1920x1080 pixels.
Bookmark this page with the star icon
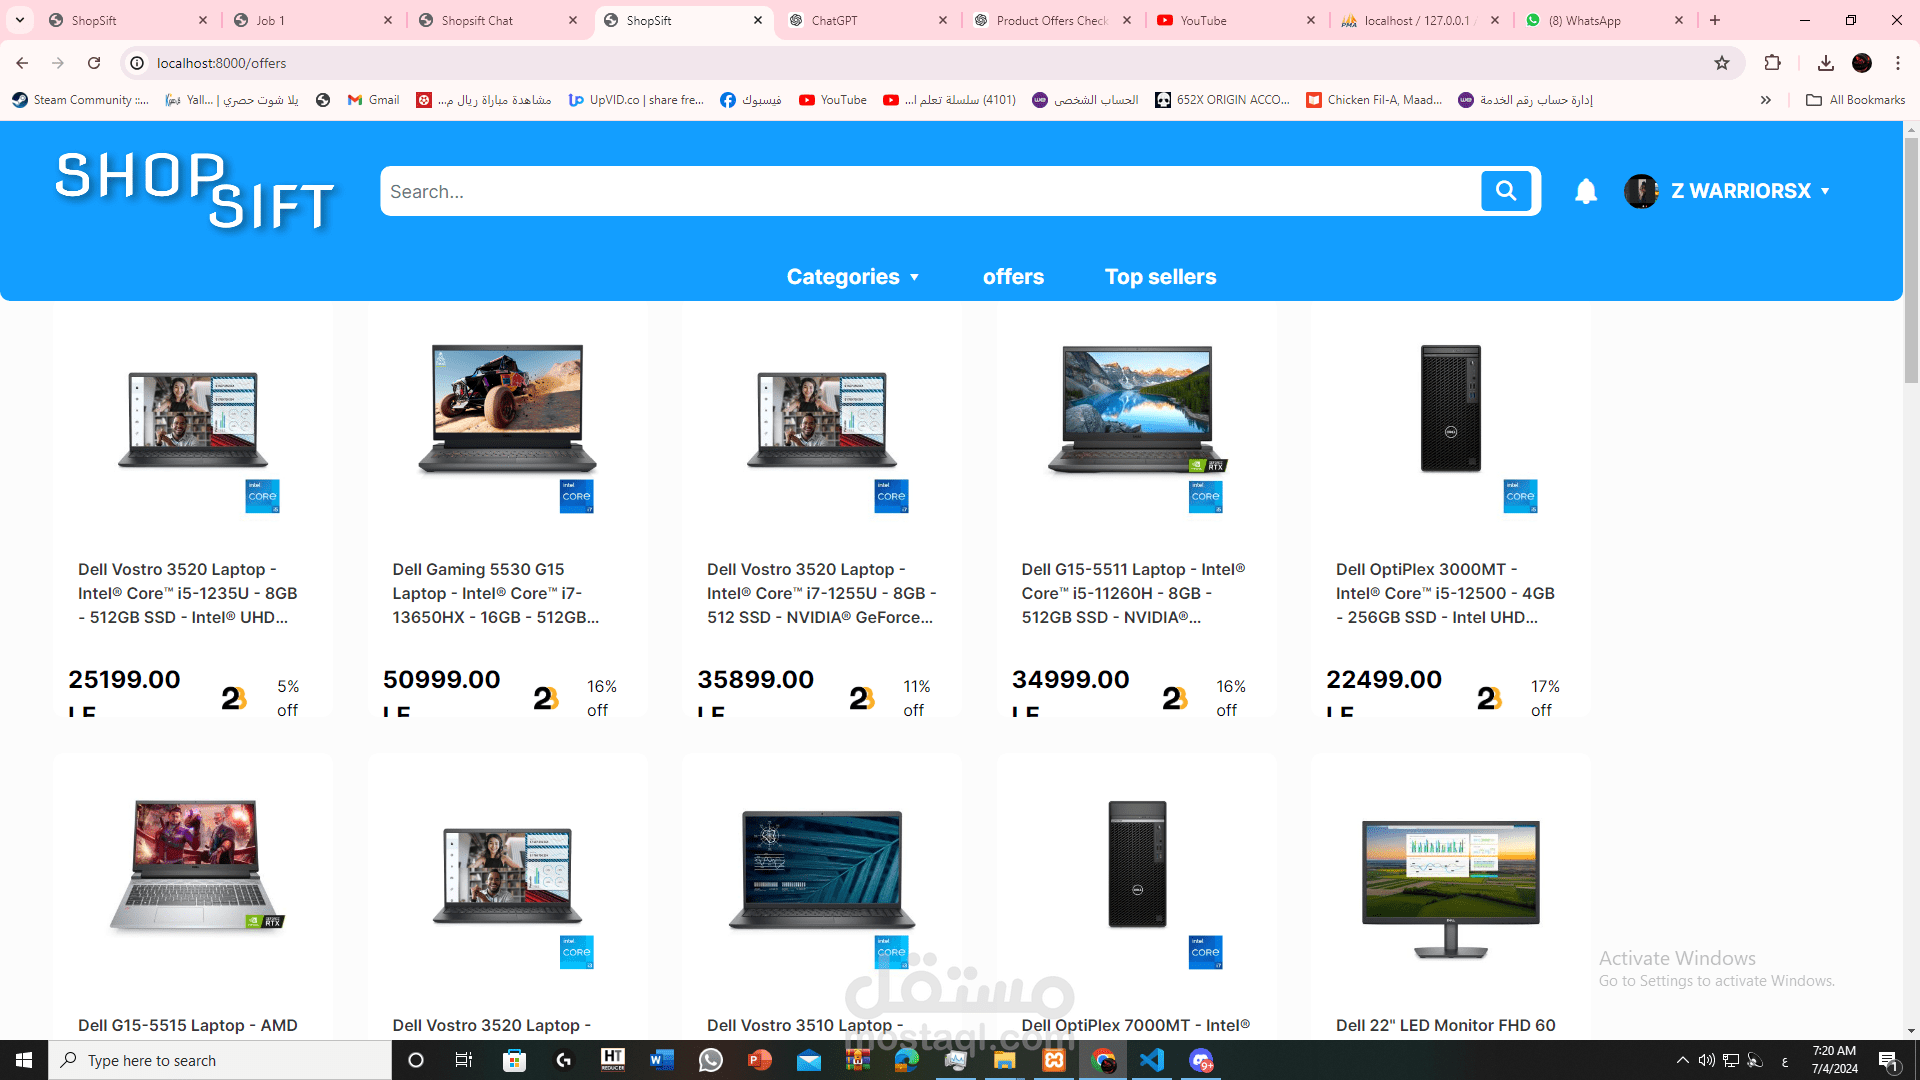click(1722, 63)
